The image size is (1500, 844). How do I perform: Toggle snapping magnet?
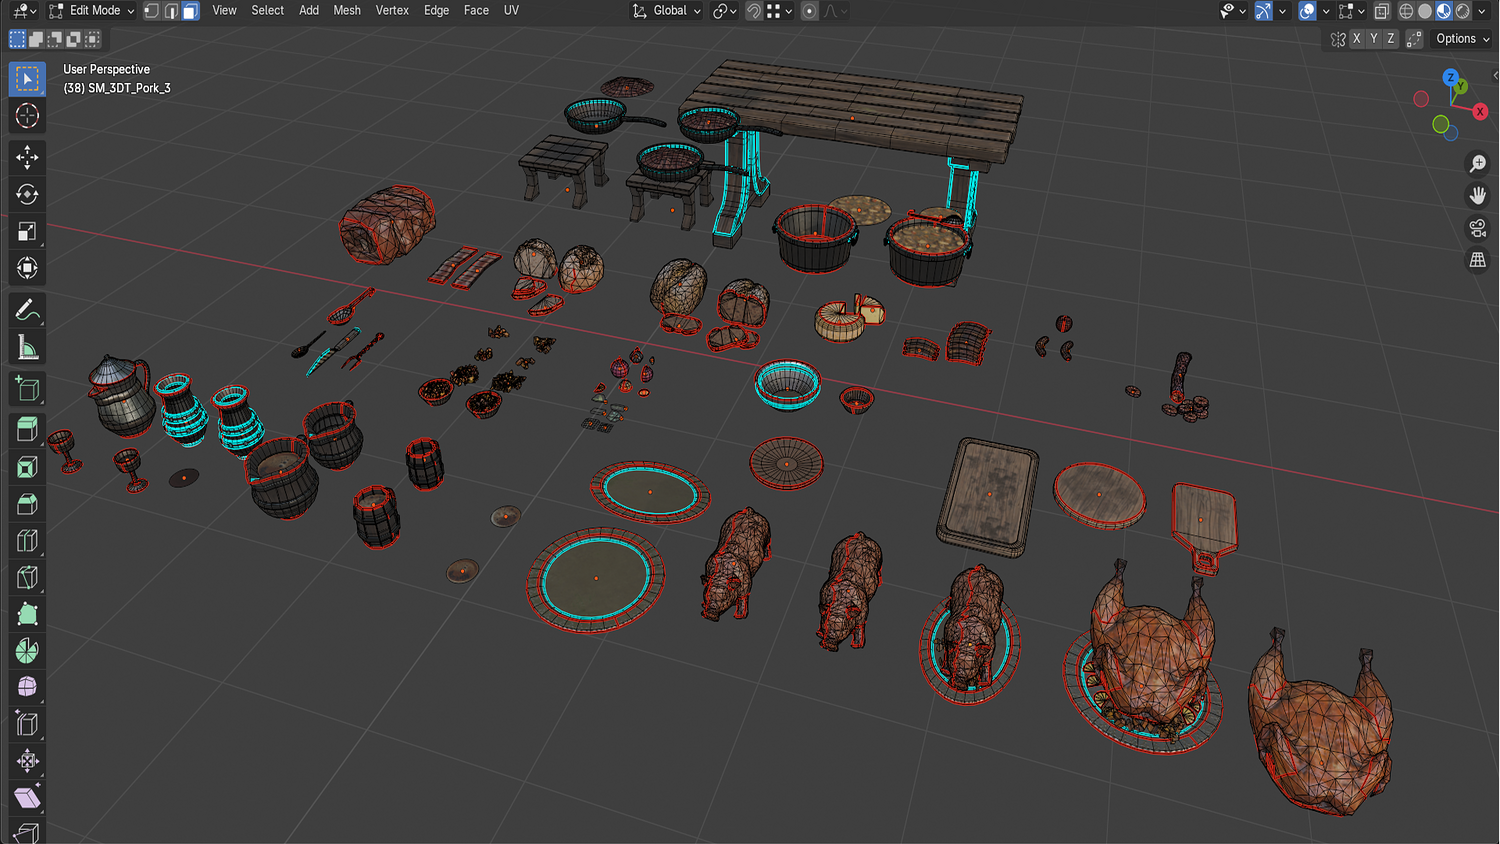(754, 11)
